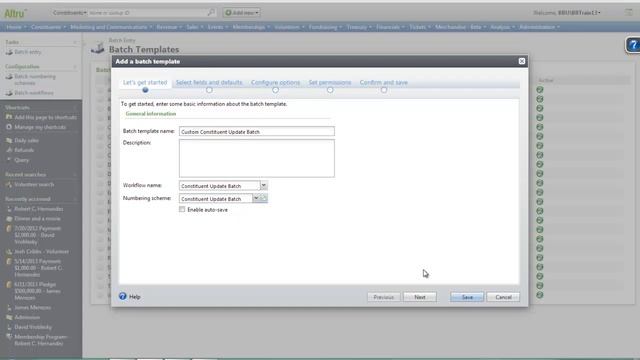The image size is (640, 360).
Task: Click the Altru logo
Action: point(16,13)
